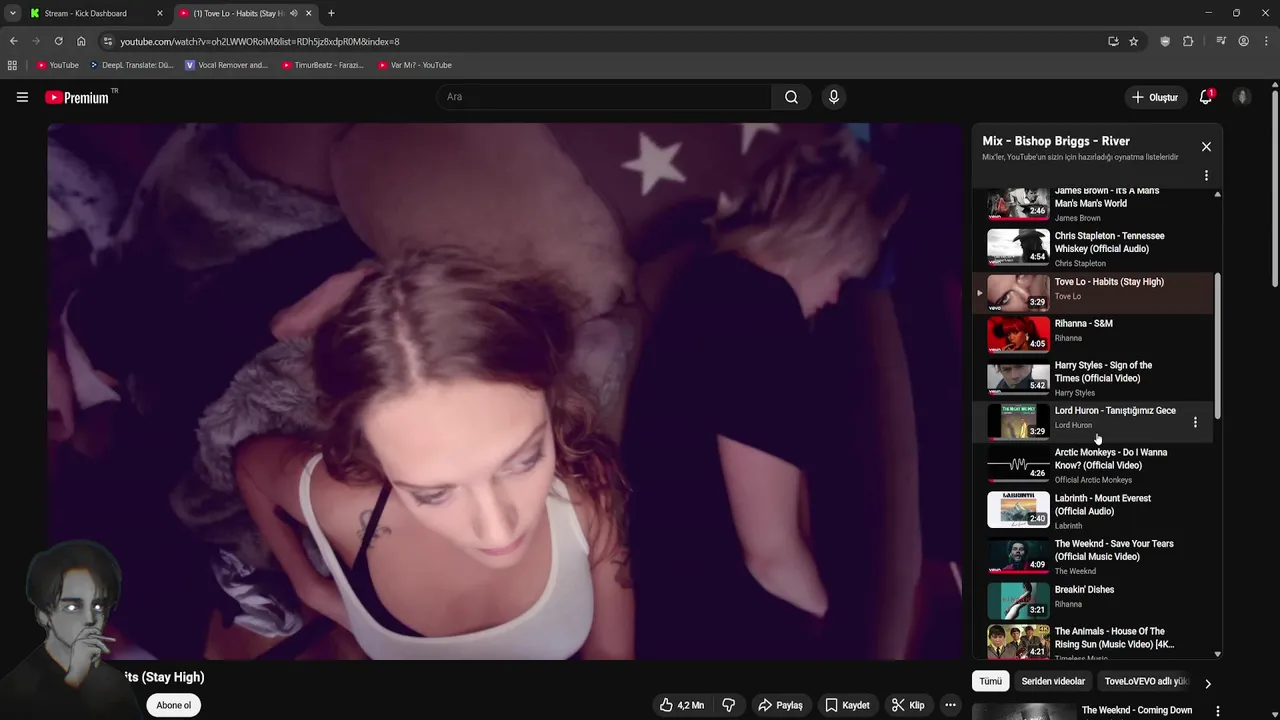The height and width of the screenshot is (720, 1280).
Task: Open YouTube bookmark in bookmarks bar
Action: pos(57,65)
